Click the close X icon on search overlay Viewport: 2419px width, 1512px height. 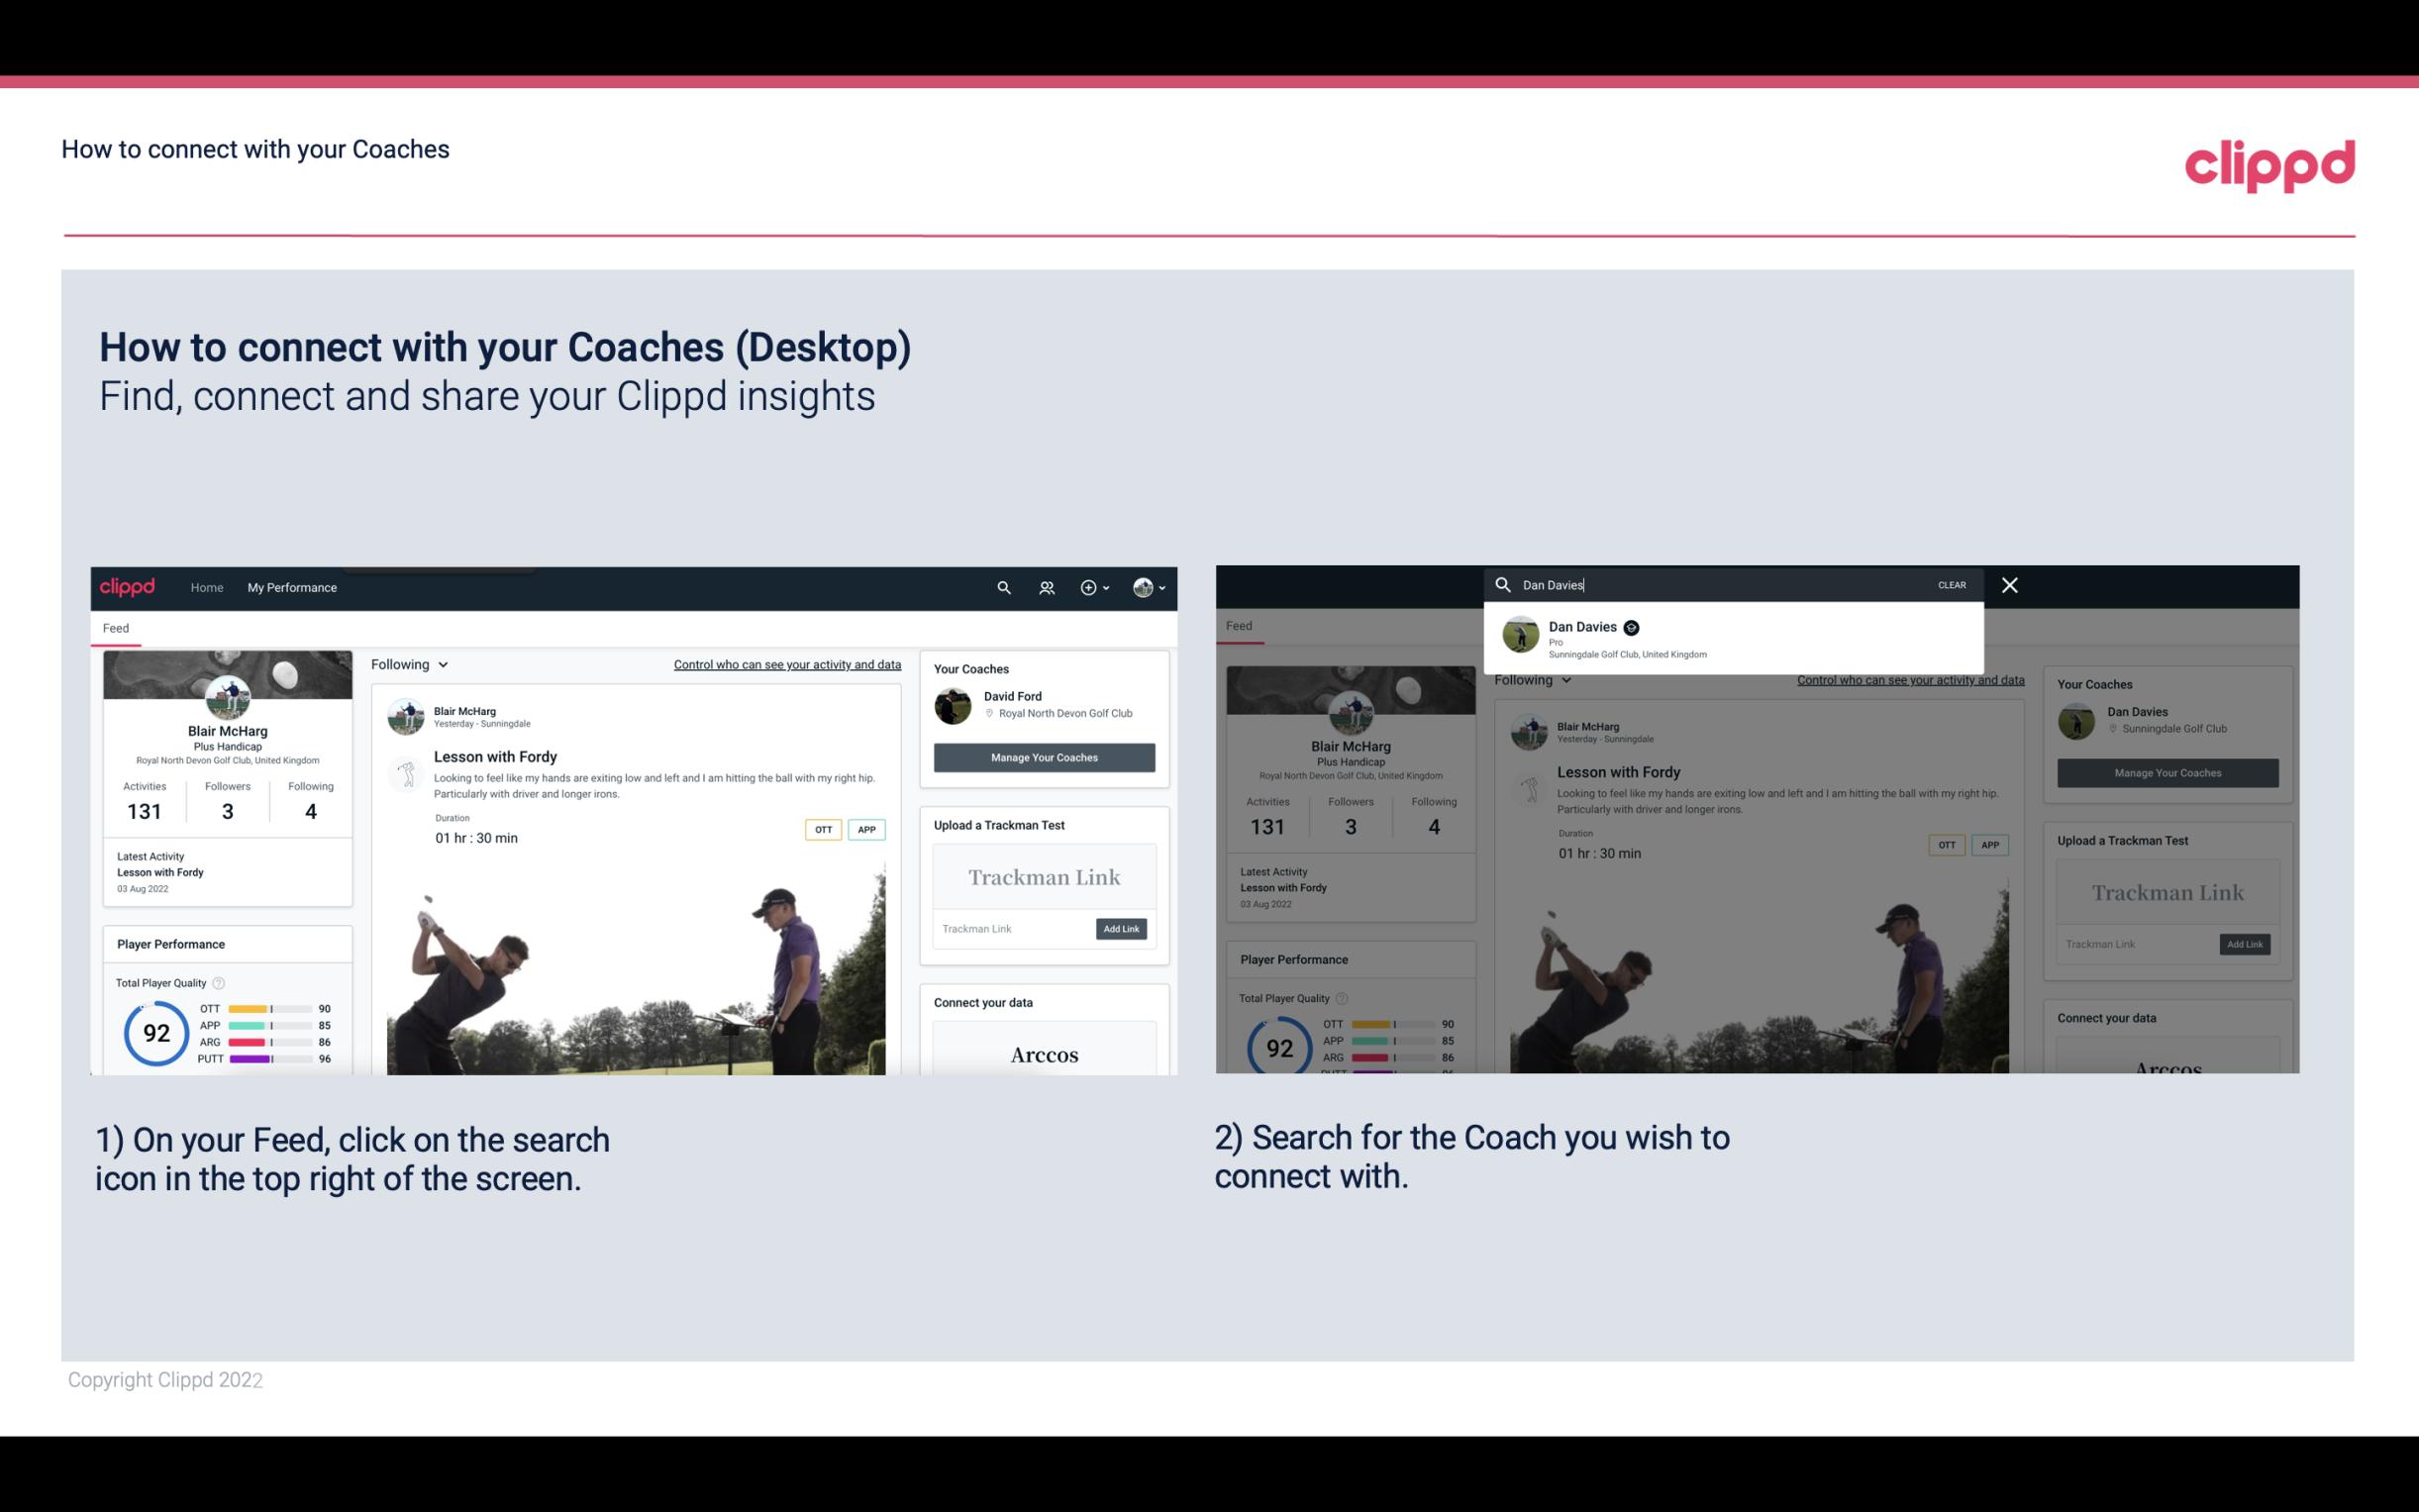2010,583
